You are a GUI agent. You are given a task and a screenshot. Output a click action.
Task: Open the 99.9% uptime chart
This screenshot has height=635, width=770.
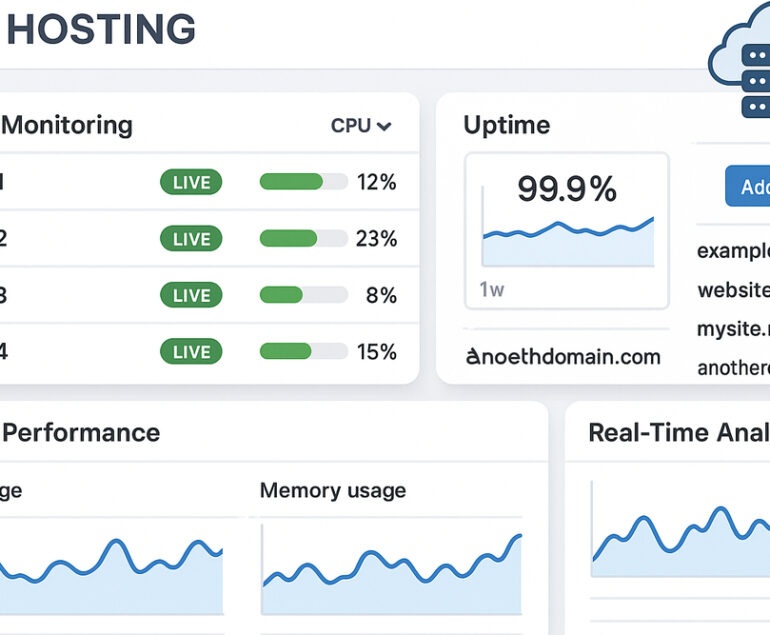click(x=567, y=228)
